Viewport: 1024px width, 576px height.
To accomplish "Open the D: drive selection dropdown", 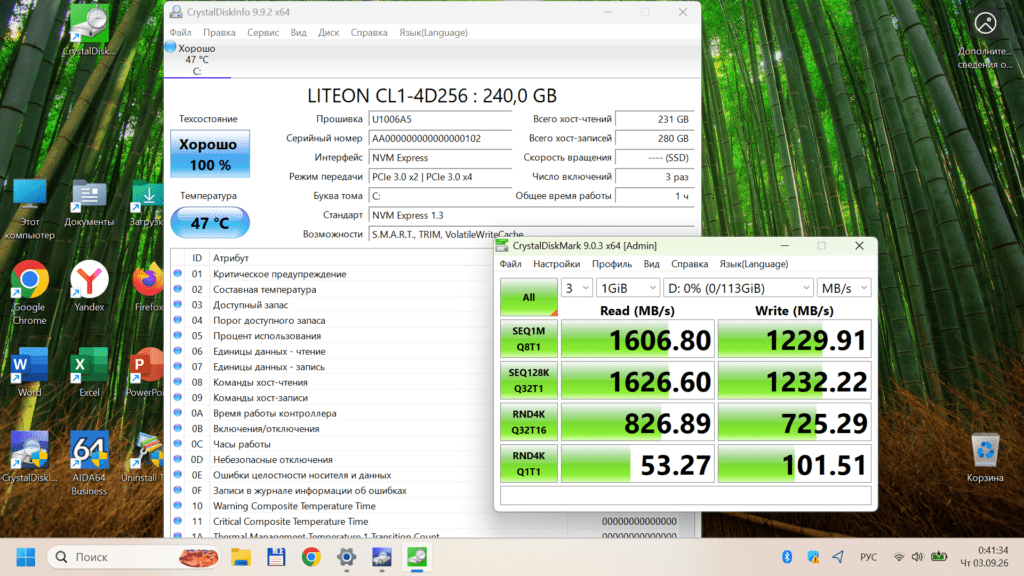I will pyautogui.click(x=738, y=288).
